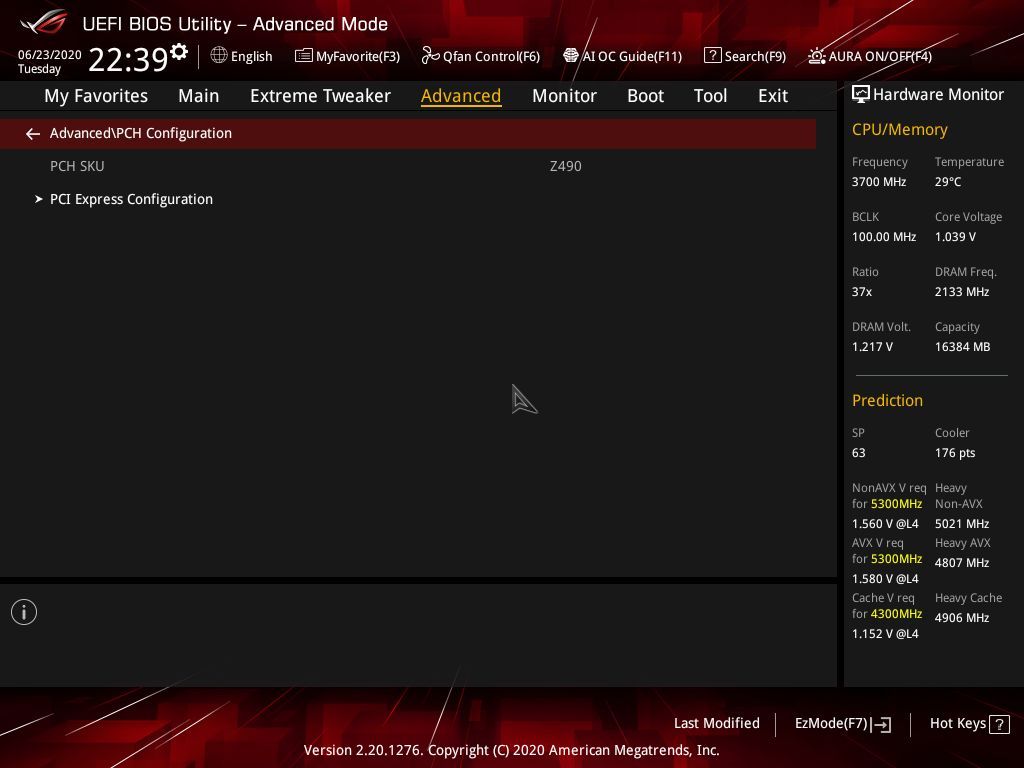This screenshot has width=1024, height=768.
Task: Switch to Monitor tab
Action: click(564, 96)
